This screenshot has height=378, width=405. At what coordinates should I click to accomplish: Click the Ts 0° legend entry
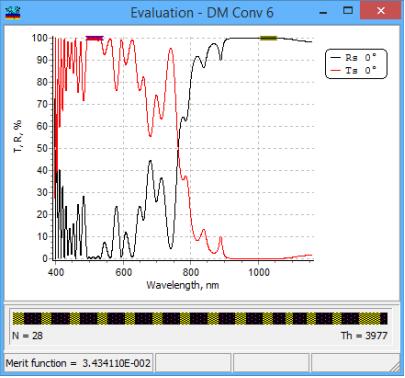[355, 70]
